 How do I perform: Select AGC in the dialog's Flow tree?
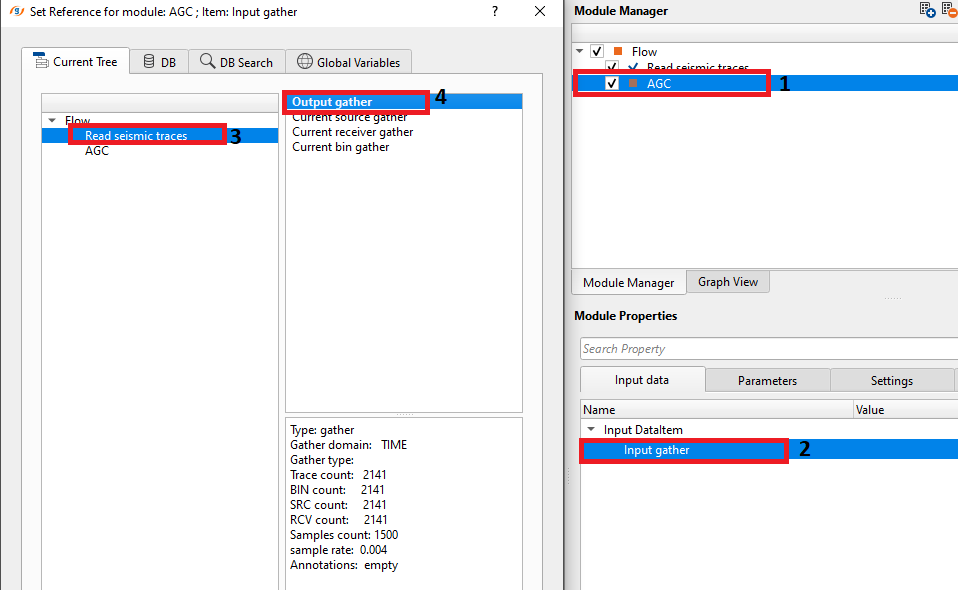(x=97, y=151)
